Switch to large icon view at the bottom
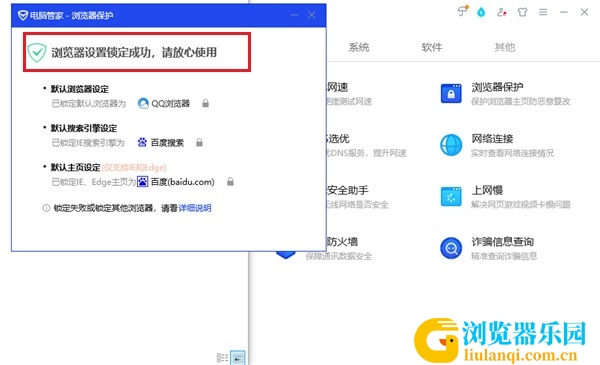The image size is (600, 365). coord(238,358)
